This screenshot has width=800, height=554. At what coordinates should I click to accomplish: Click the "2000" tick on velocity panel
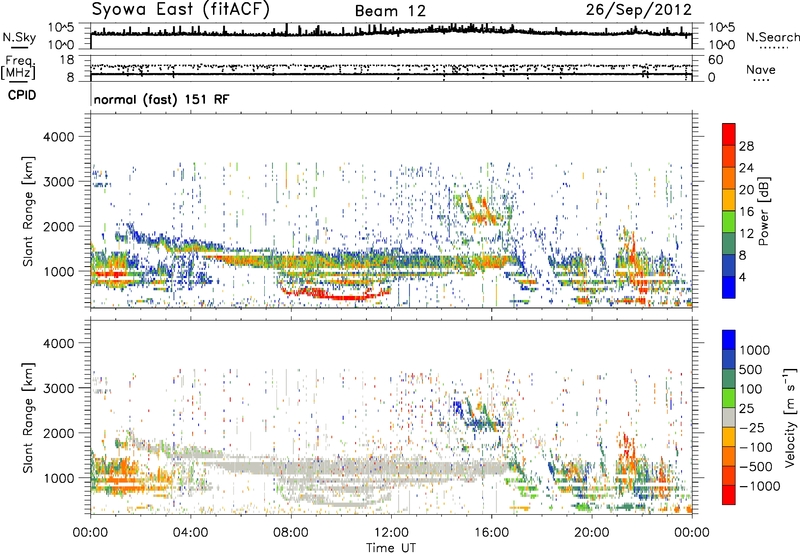[x=59, y=433]
